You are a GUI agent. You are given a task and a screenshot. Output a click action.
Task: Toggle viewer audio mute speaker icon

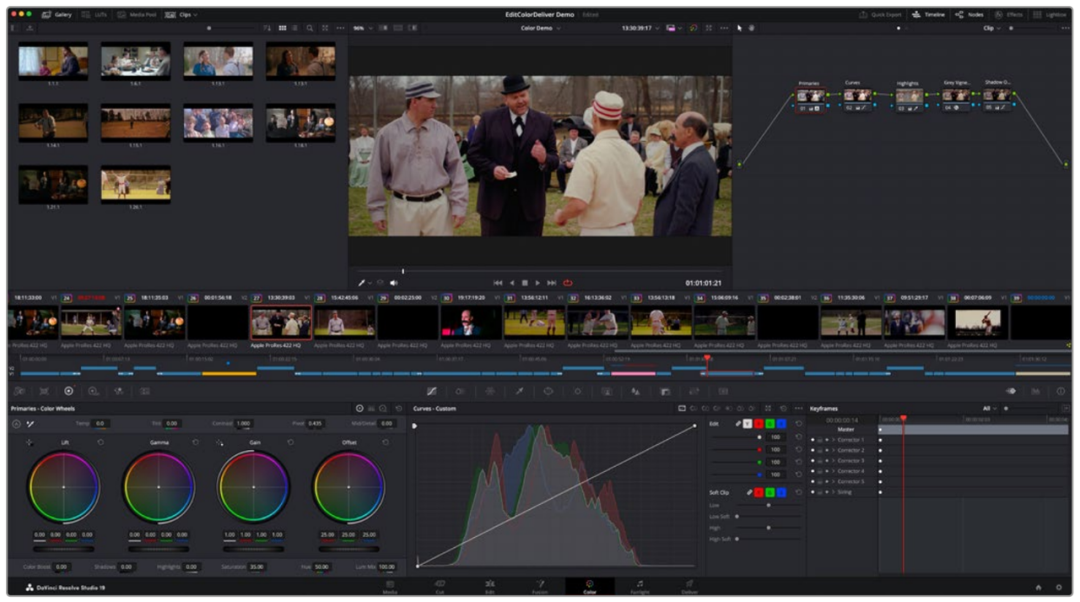tap(394, 282)
